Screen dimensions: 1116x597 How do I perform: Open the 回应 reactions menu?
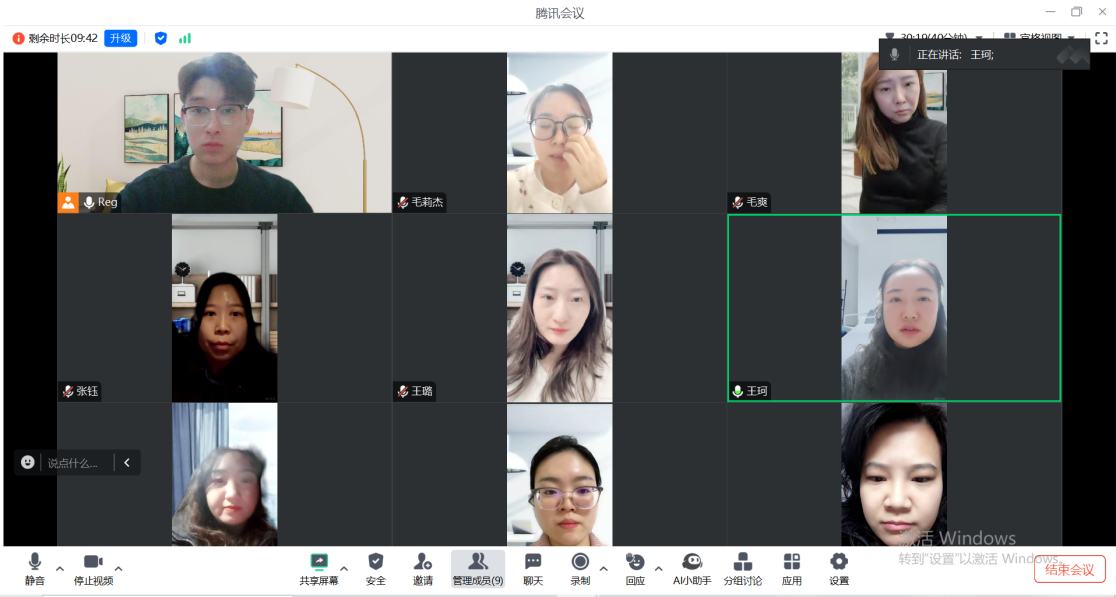tap(635, 568)
